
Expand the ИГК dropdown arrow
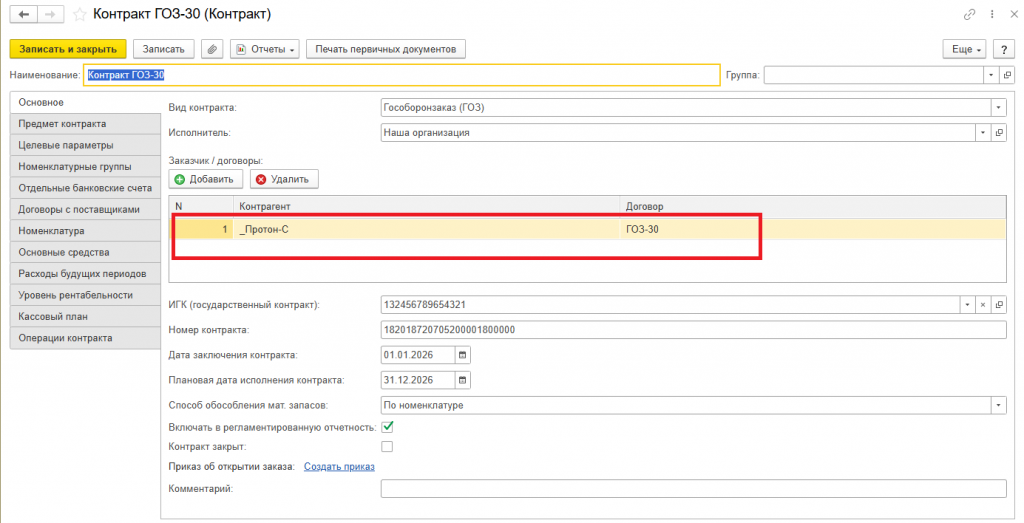[x=967, y=305]
